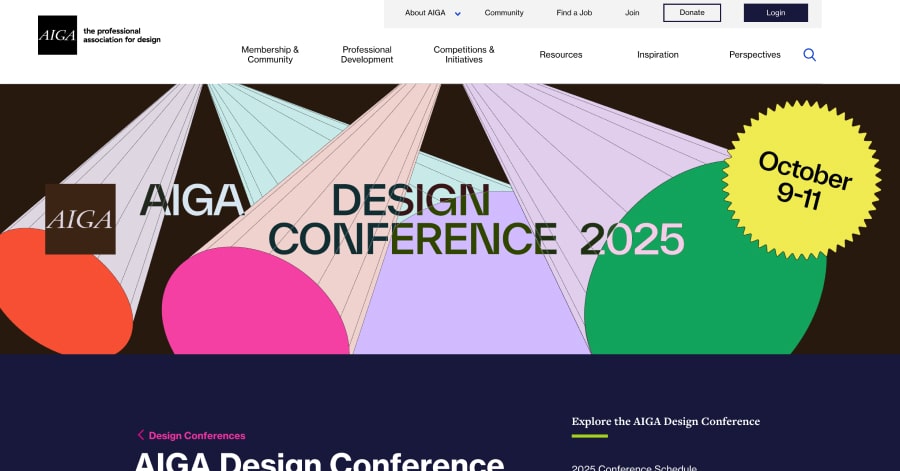Image resolution: width=900 pixels, height=471 pixels.
Task: Click the pink back chevron beside Design Conferences
Action: [141, 435]
